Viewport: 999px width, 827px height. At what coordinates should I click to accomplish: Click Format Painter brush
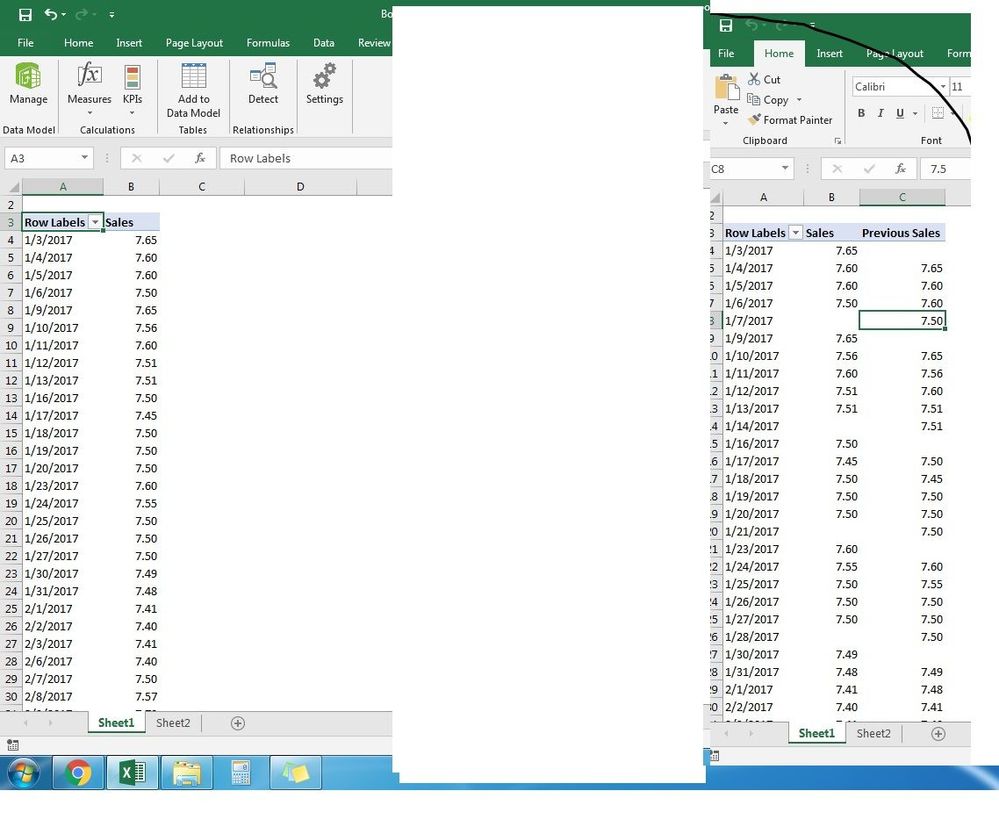pyautogui.click(x=790, y=120)
